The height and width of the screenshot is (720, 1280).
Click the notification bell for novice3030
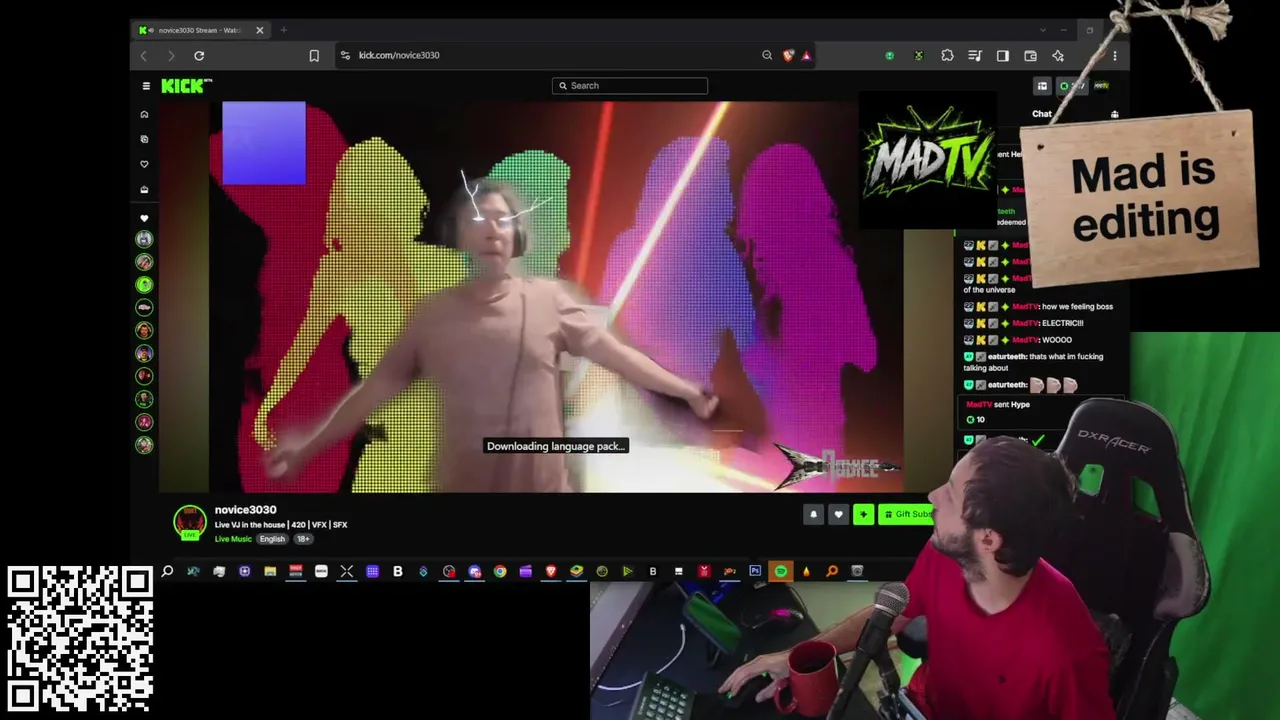click(813, 514)
